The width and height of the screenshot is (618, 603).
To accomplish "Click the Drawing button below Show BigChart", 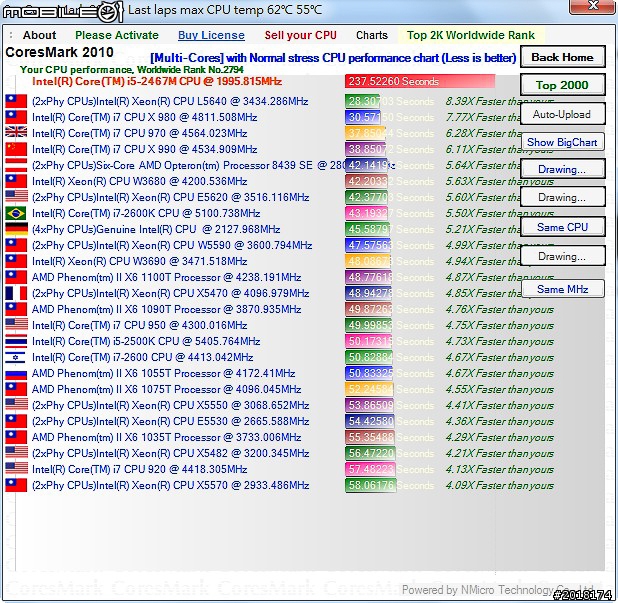I will 562,169.
